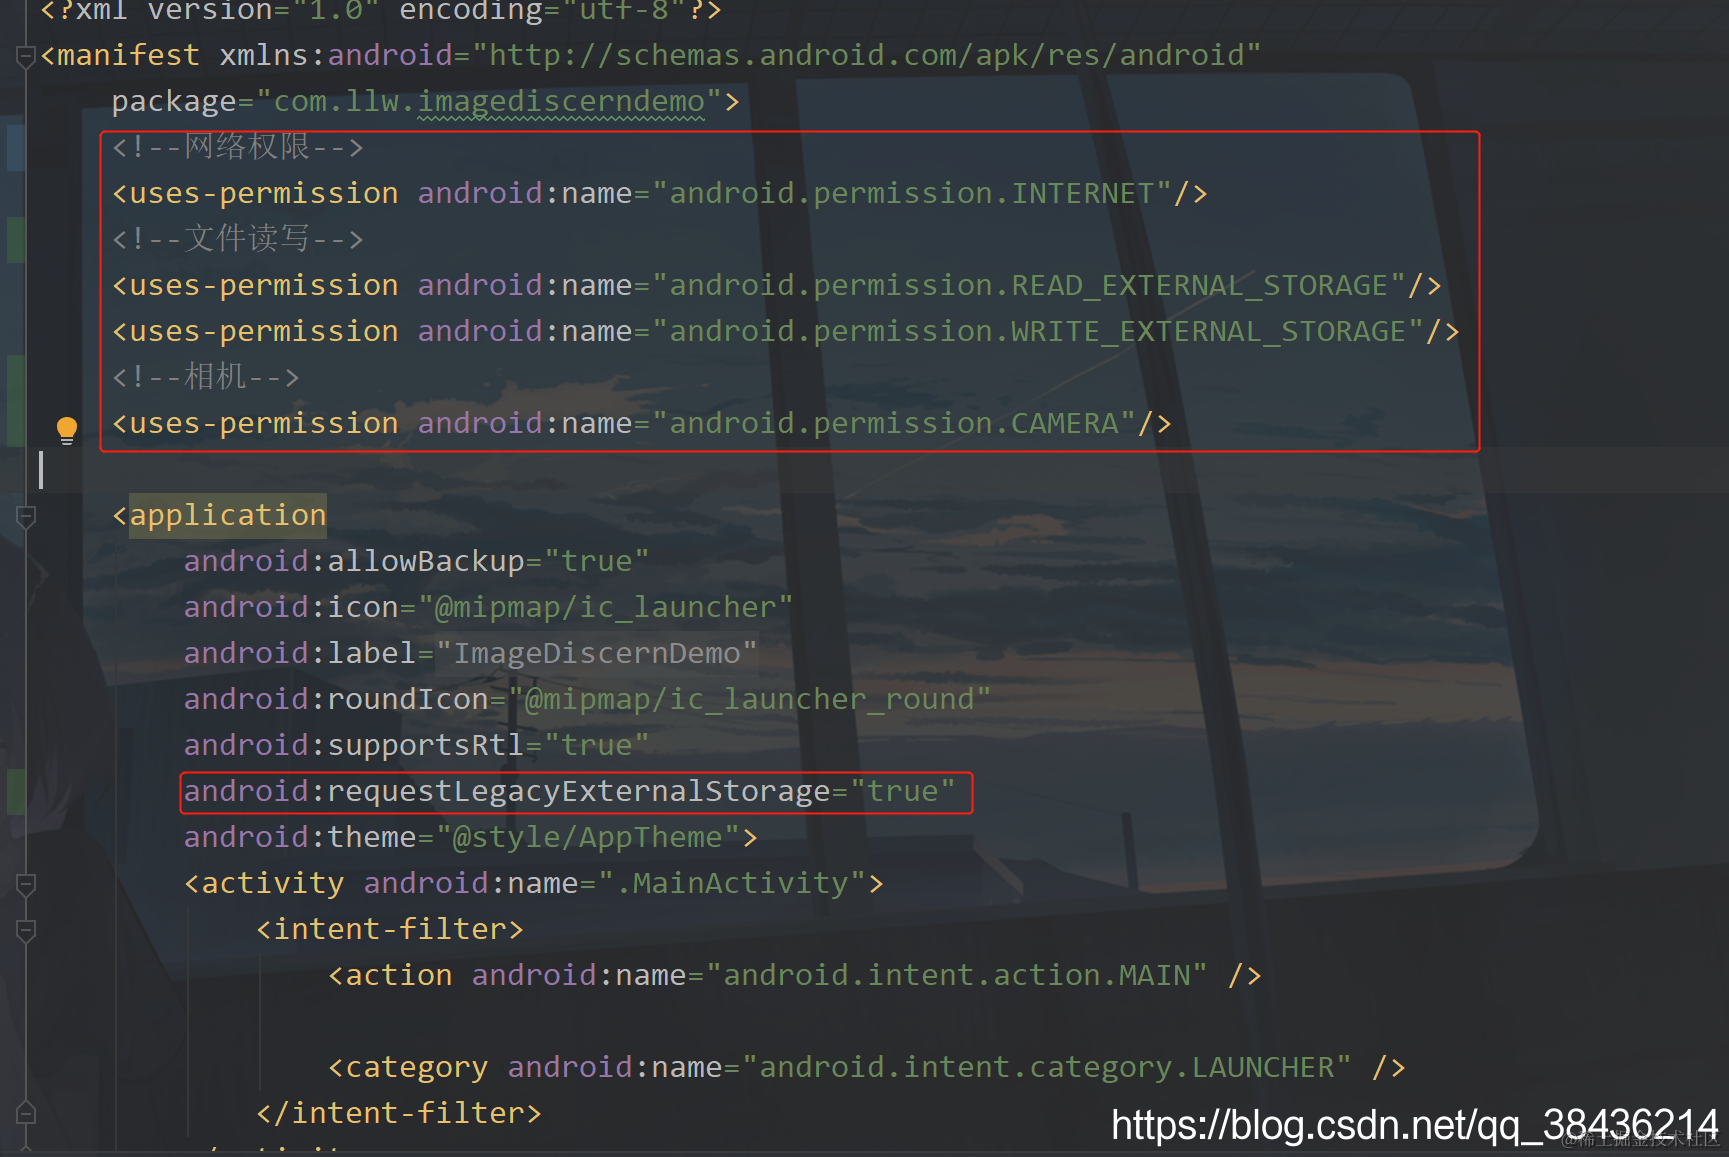1729x1157 pixels.
Task: Click the closing intent-filter fold marker
Action: coord(26,1113)
